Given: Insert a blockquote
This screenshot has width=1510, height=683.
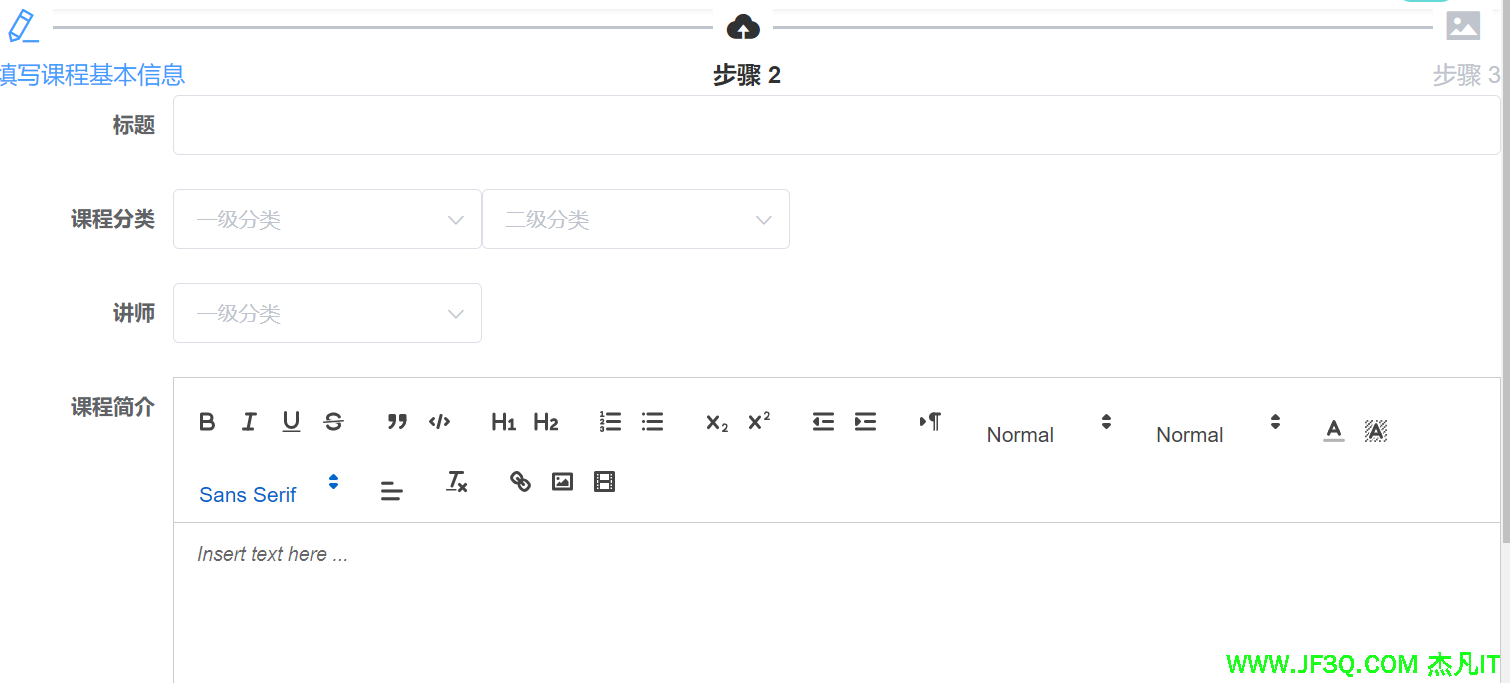Looking at the screenshot, I should click(397, 422).
